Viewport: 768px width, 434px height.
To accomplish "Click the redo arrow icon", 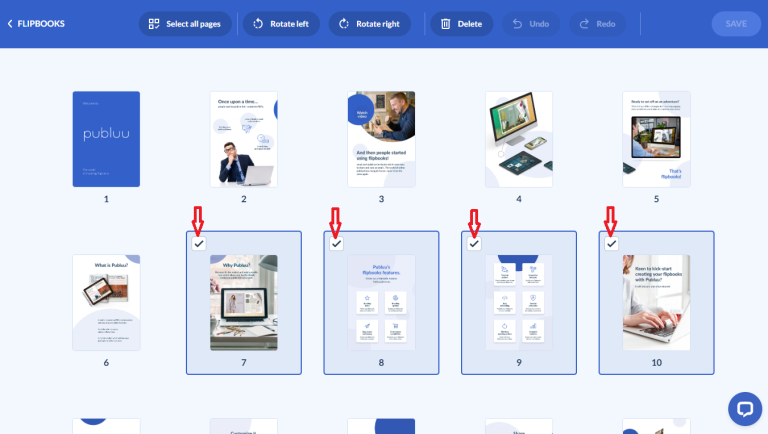I will point(584,24).
